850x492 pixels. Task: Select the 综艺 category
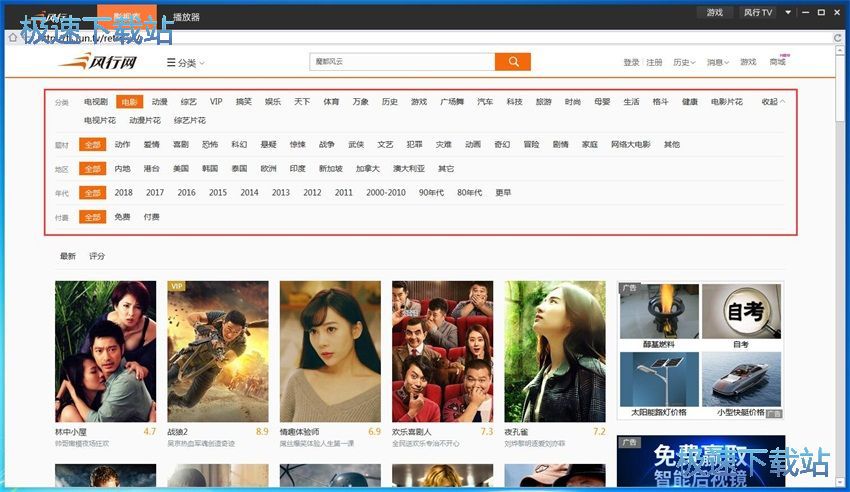[x=189, y=101]
